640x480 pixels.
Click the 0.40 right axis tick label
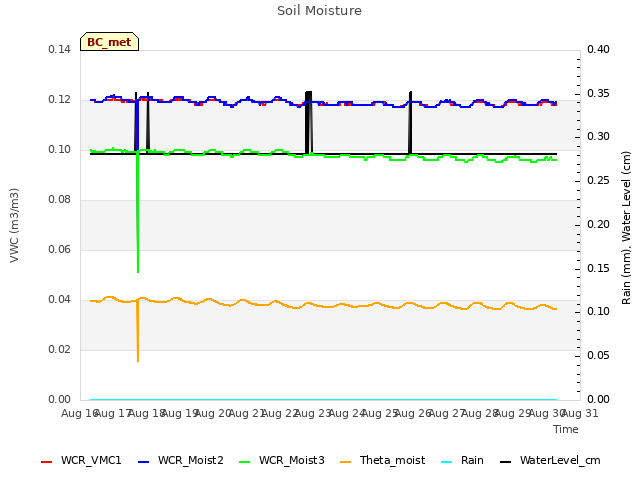[598, 49]
